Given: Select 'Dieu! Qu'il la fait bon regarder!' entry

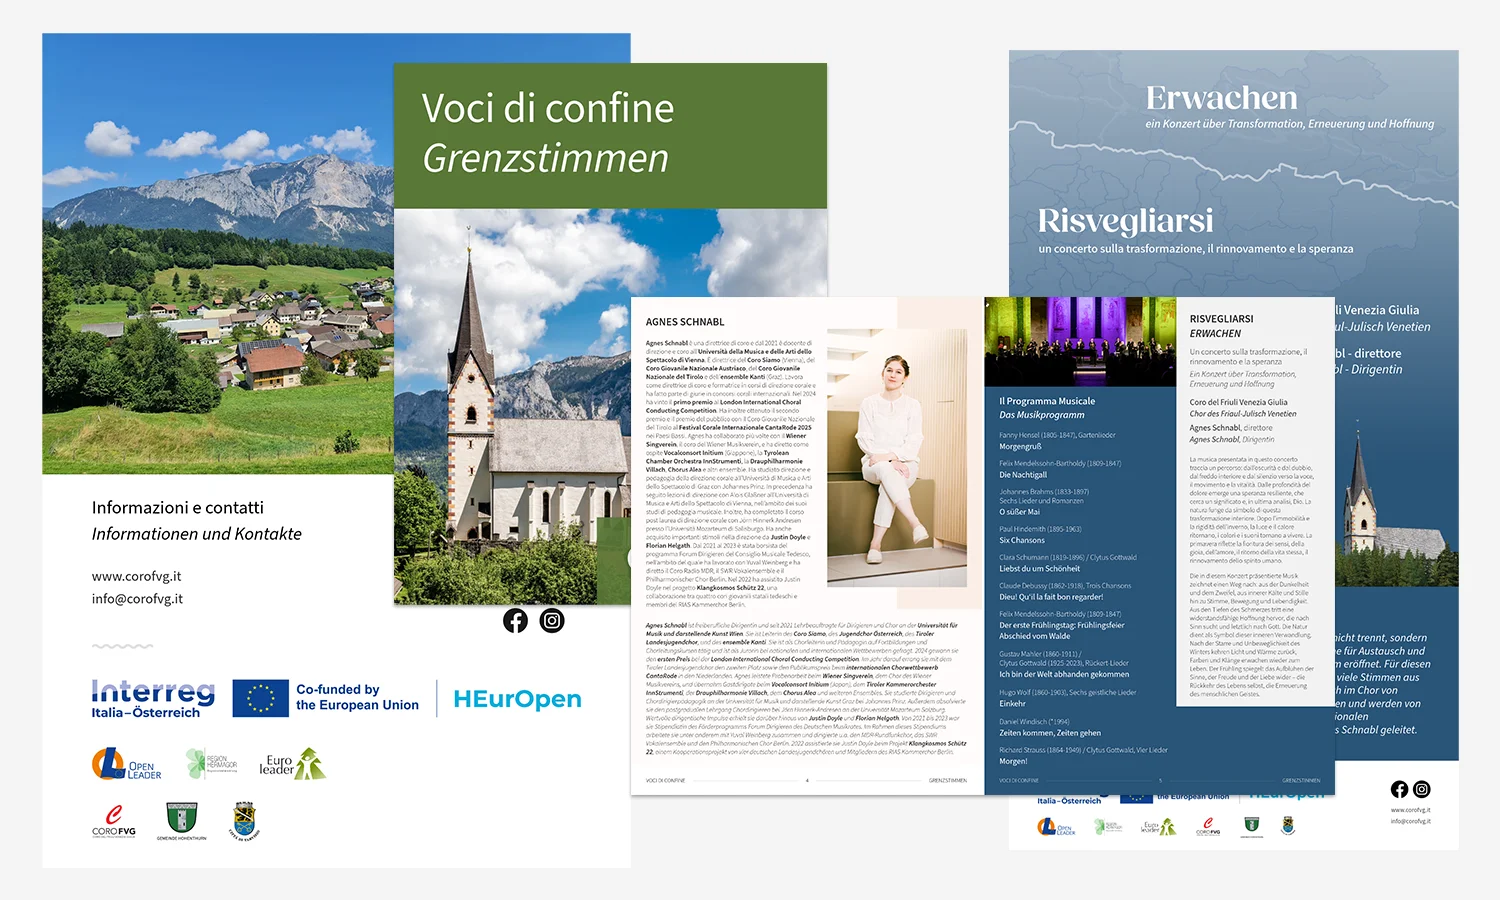Looking at the screenshot, I should tap(1051, 597).
